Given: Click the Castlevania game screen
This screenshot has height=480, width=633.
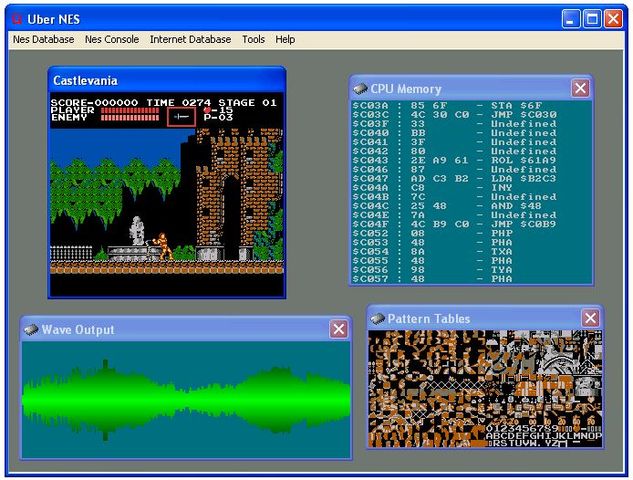Looking at the screenshot, I should (x=167, y=195).
